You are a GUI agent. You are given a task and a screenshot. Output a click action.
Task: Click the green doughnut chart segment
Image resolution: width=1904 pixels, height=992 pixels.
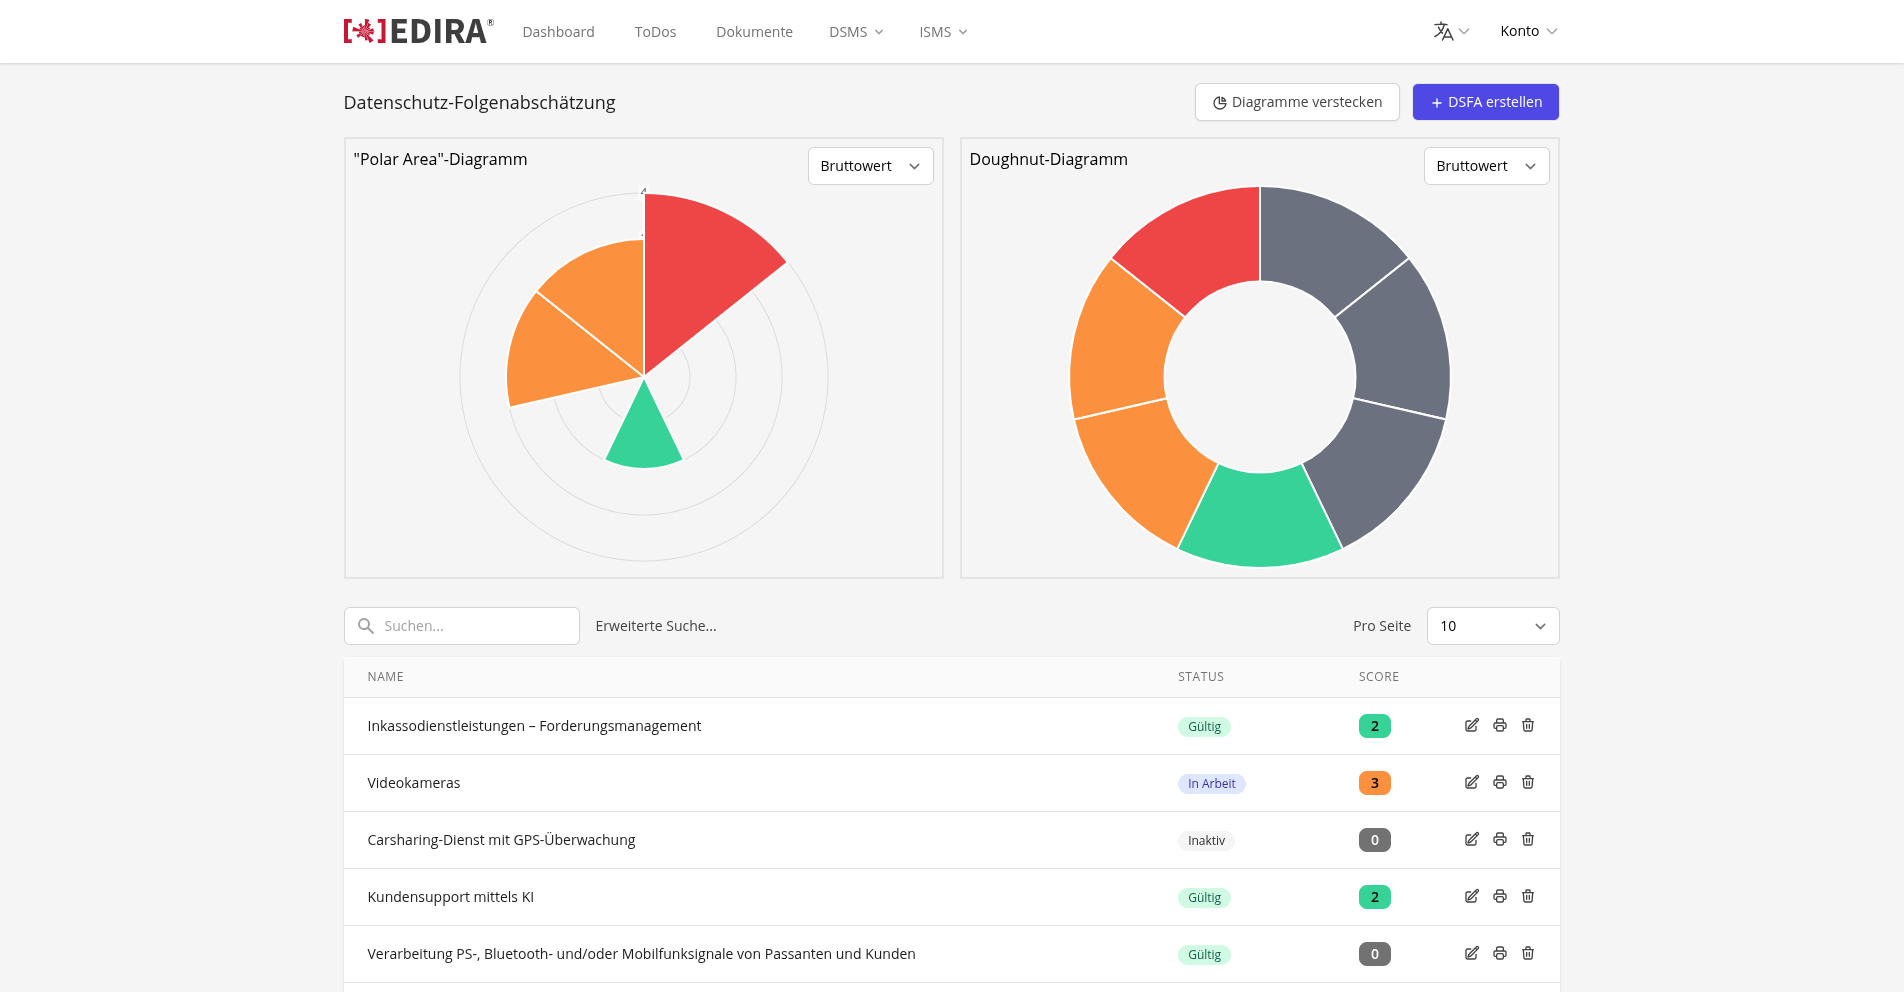point(1260,518)
